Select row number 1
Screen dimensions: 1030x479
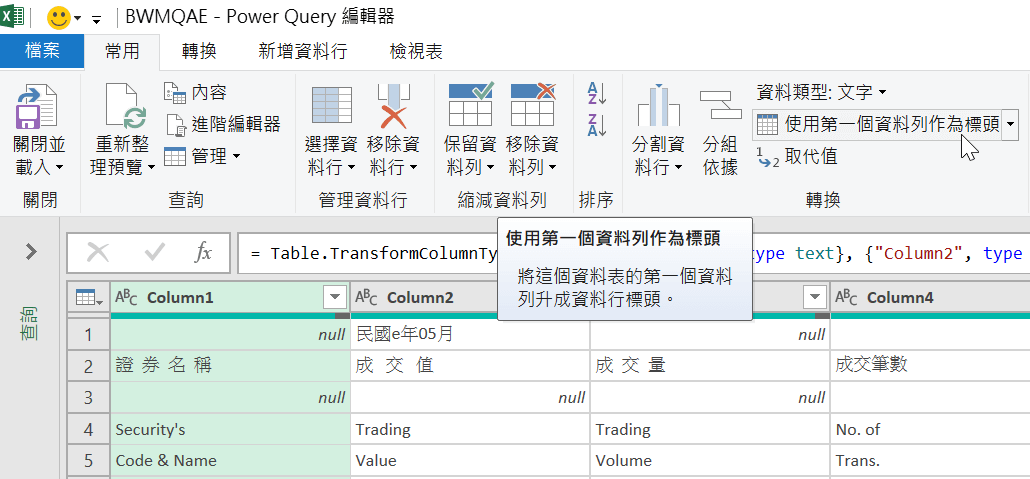(x=89, y=335)
